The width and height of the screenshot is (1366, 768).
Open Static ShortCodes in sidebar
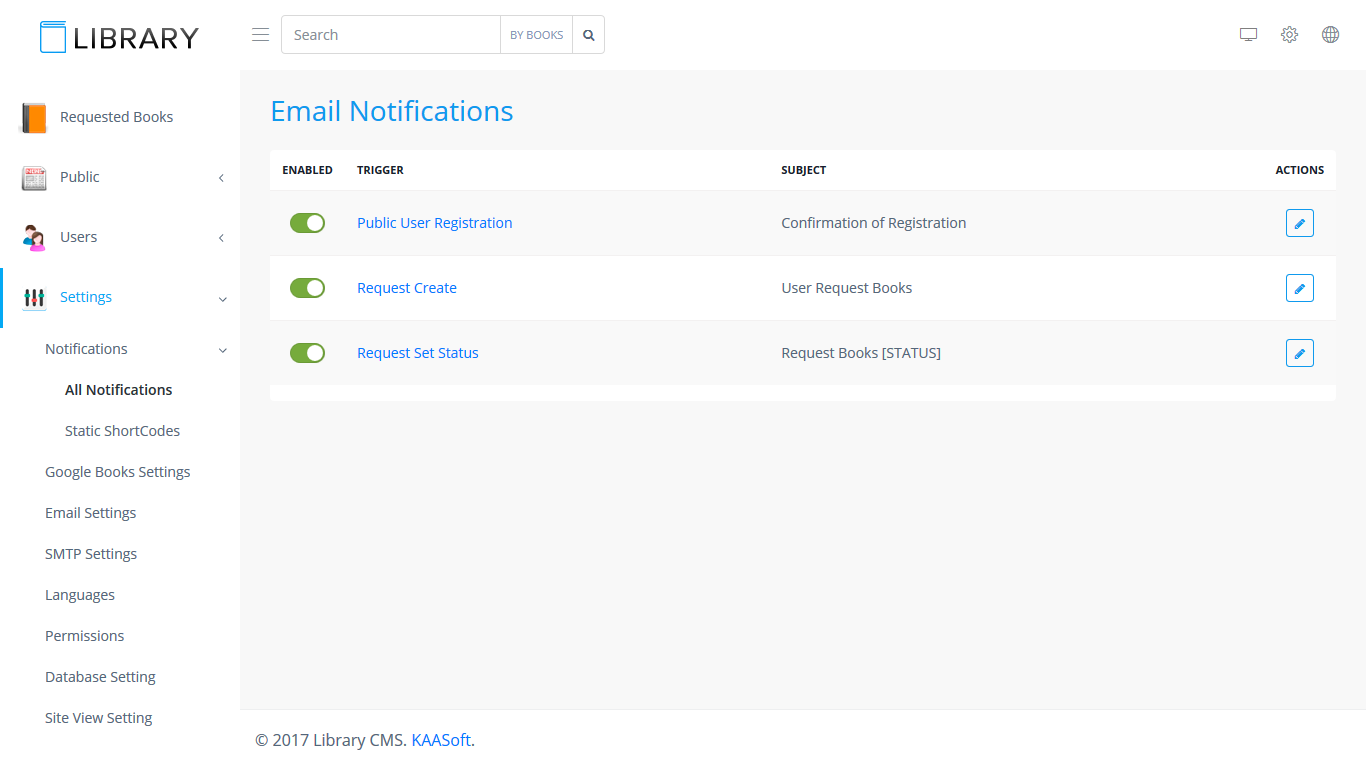pyautogui.click(x=122, y=431)
